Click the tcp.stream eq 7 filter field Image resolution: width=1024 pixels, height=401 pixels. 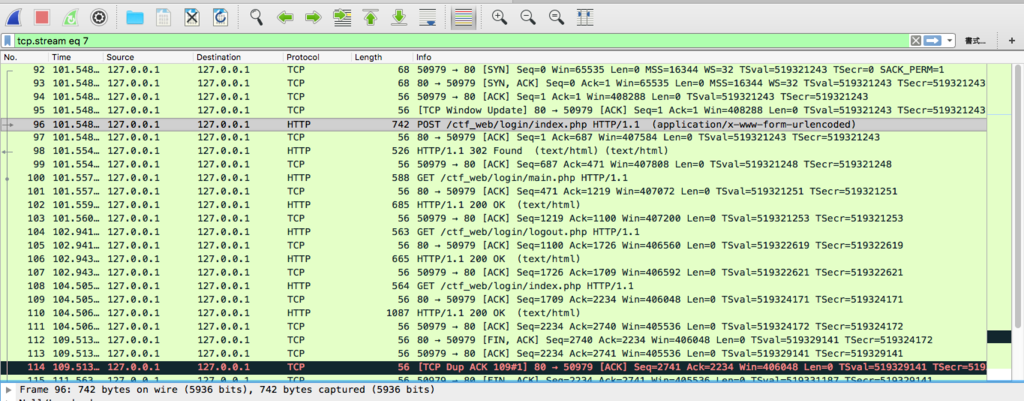point(460,40)
